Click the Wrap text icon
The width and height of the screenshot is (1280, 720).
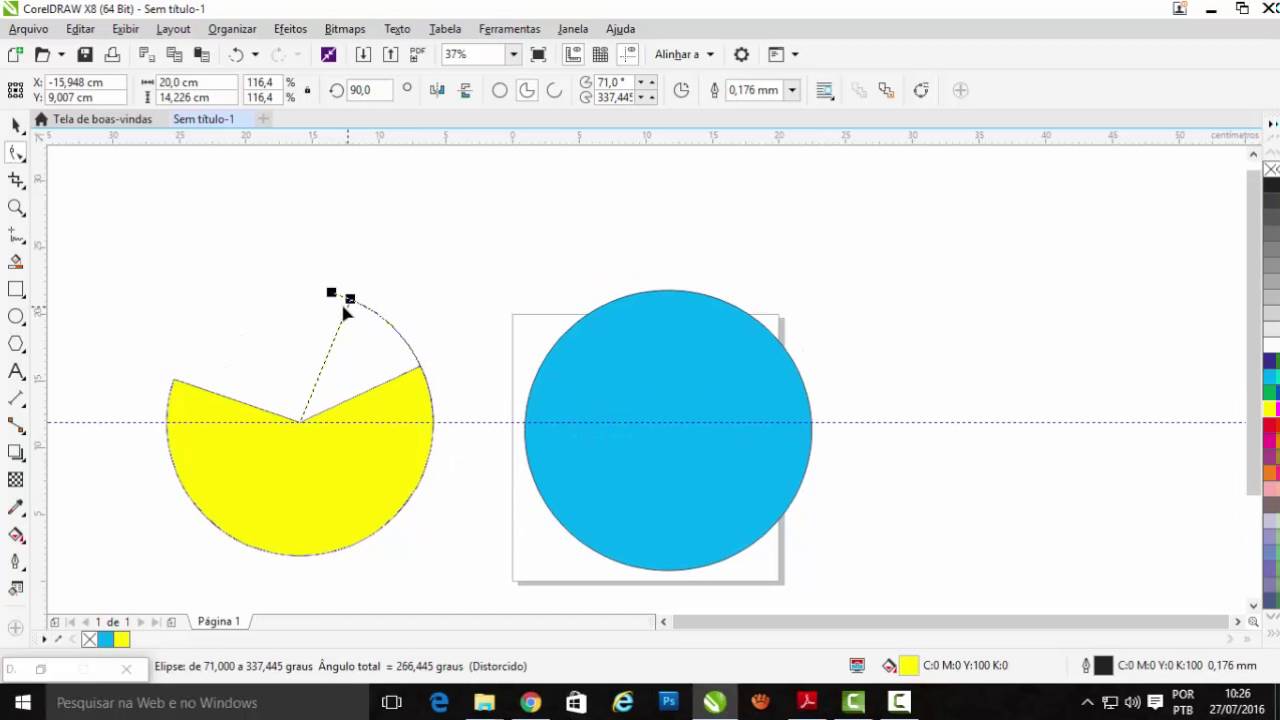825,90
